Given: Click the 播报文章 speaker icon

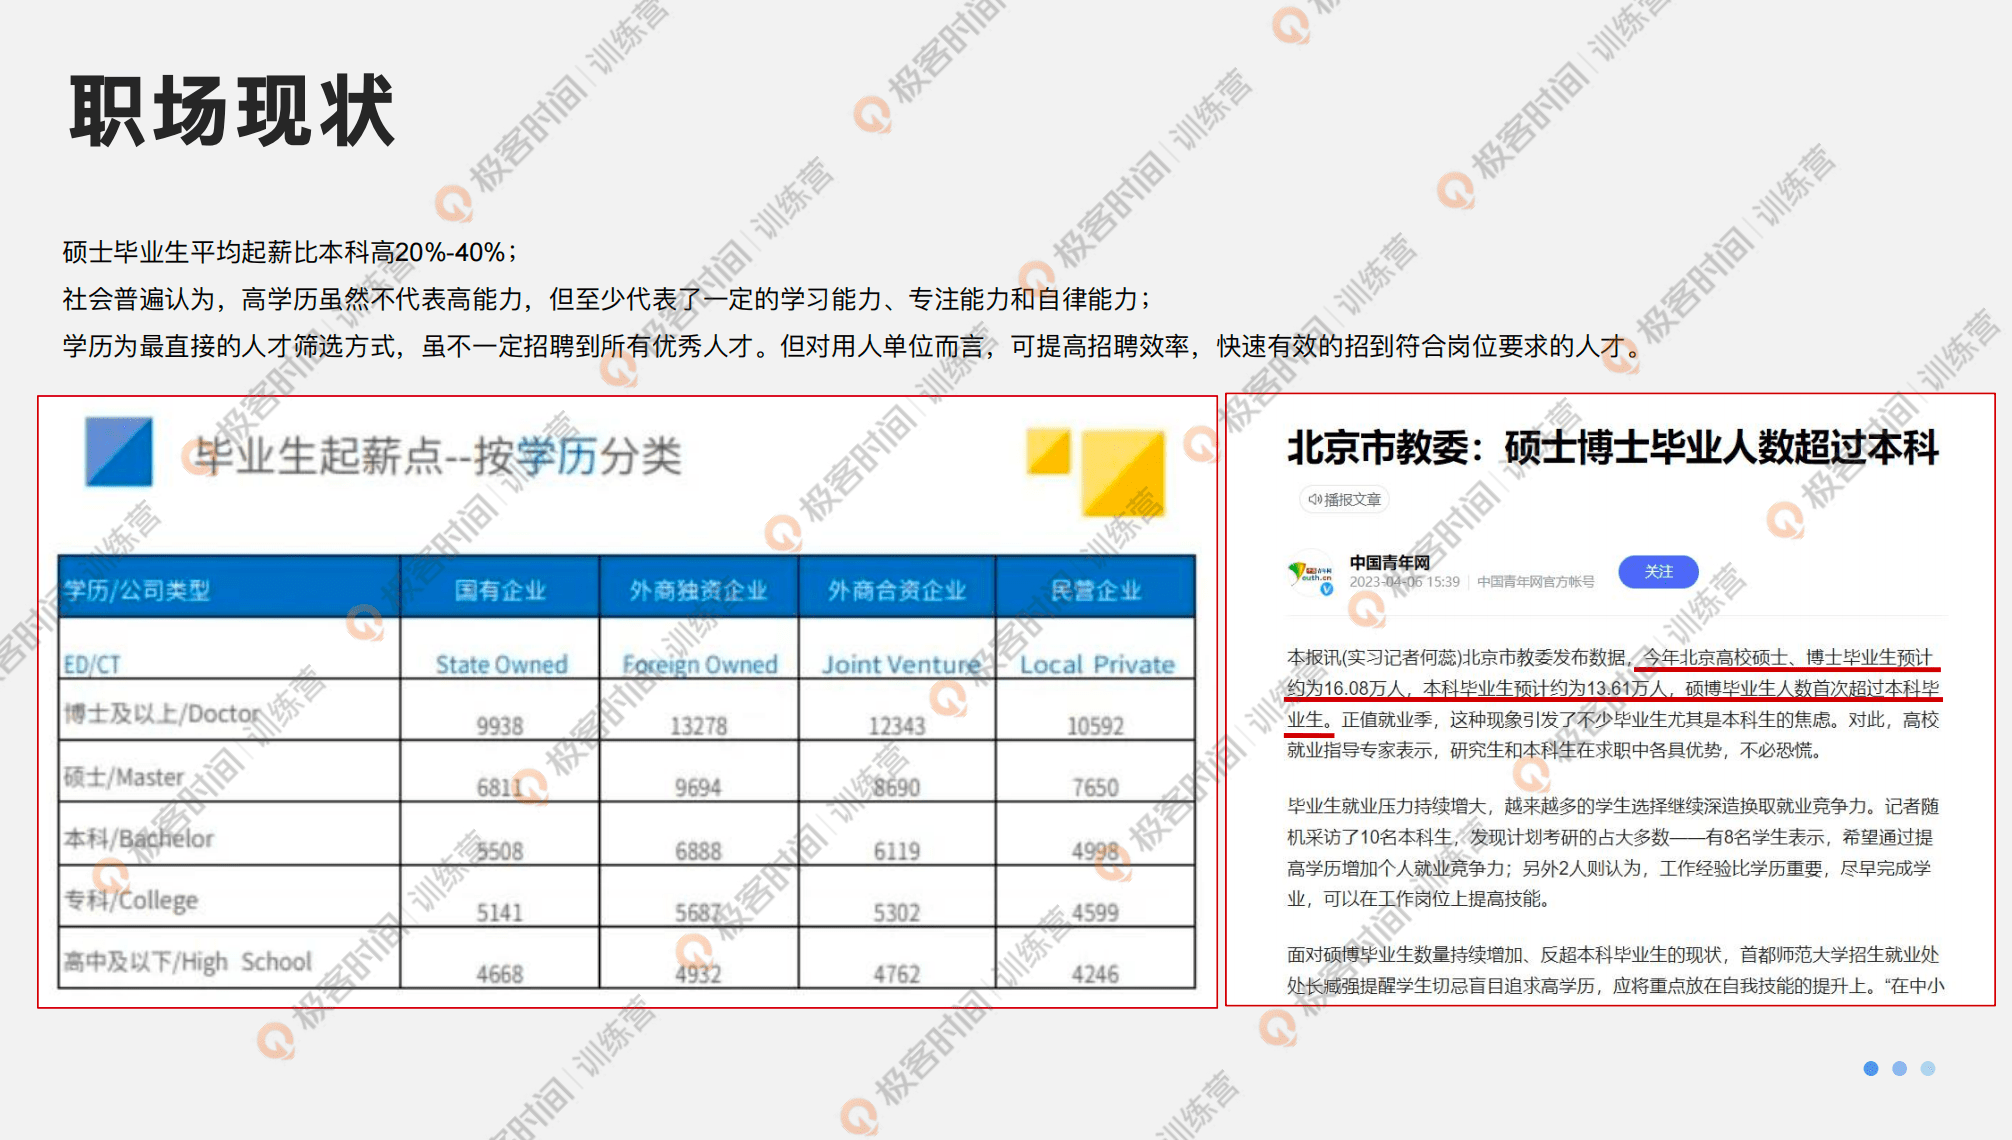Looking at the screenshot, I should tap(1314, 499).
